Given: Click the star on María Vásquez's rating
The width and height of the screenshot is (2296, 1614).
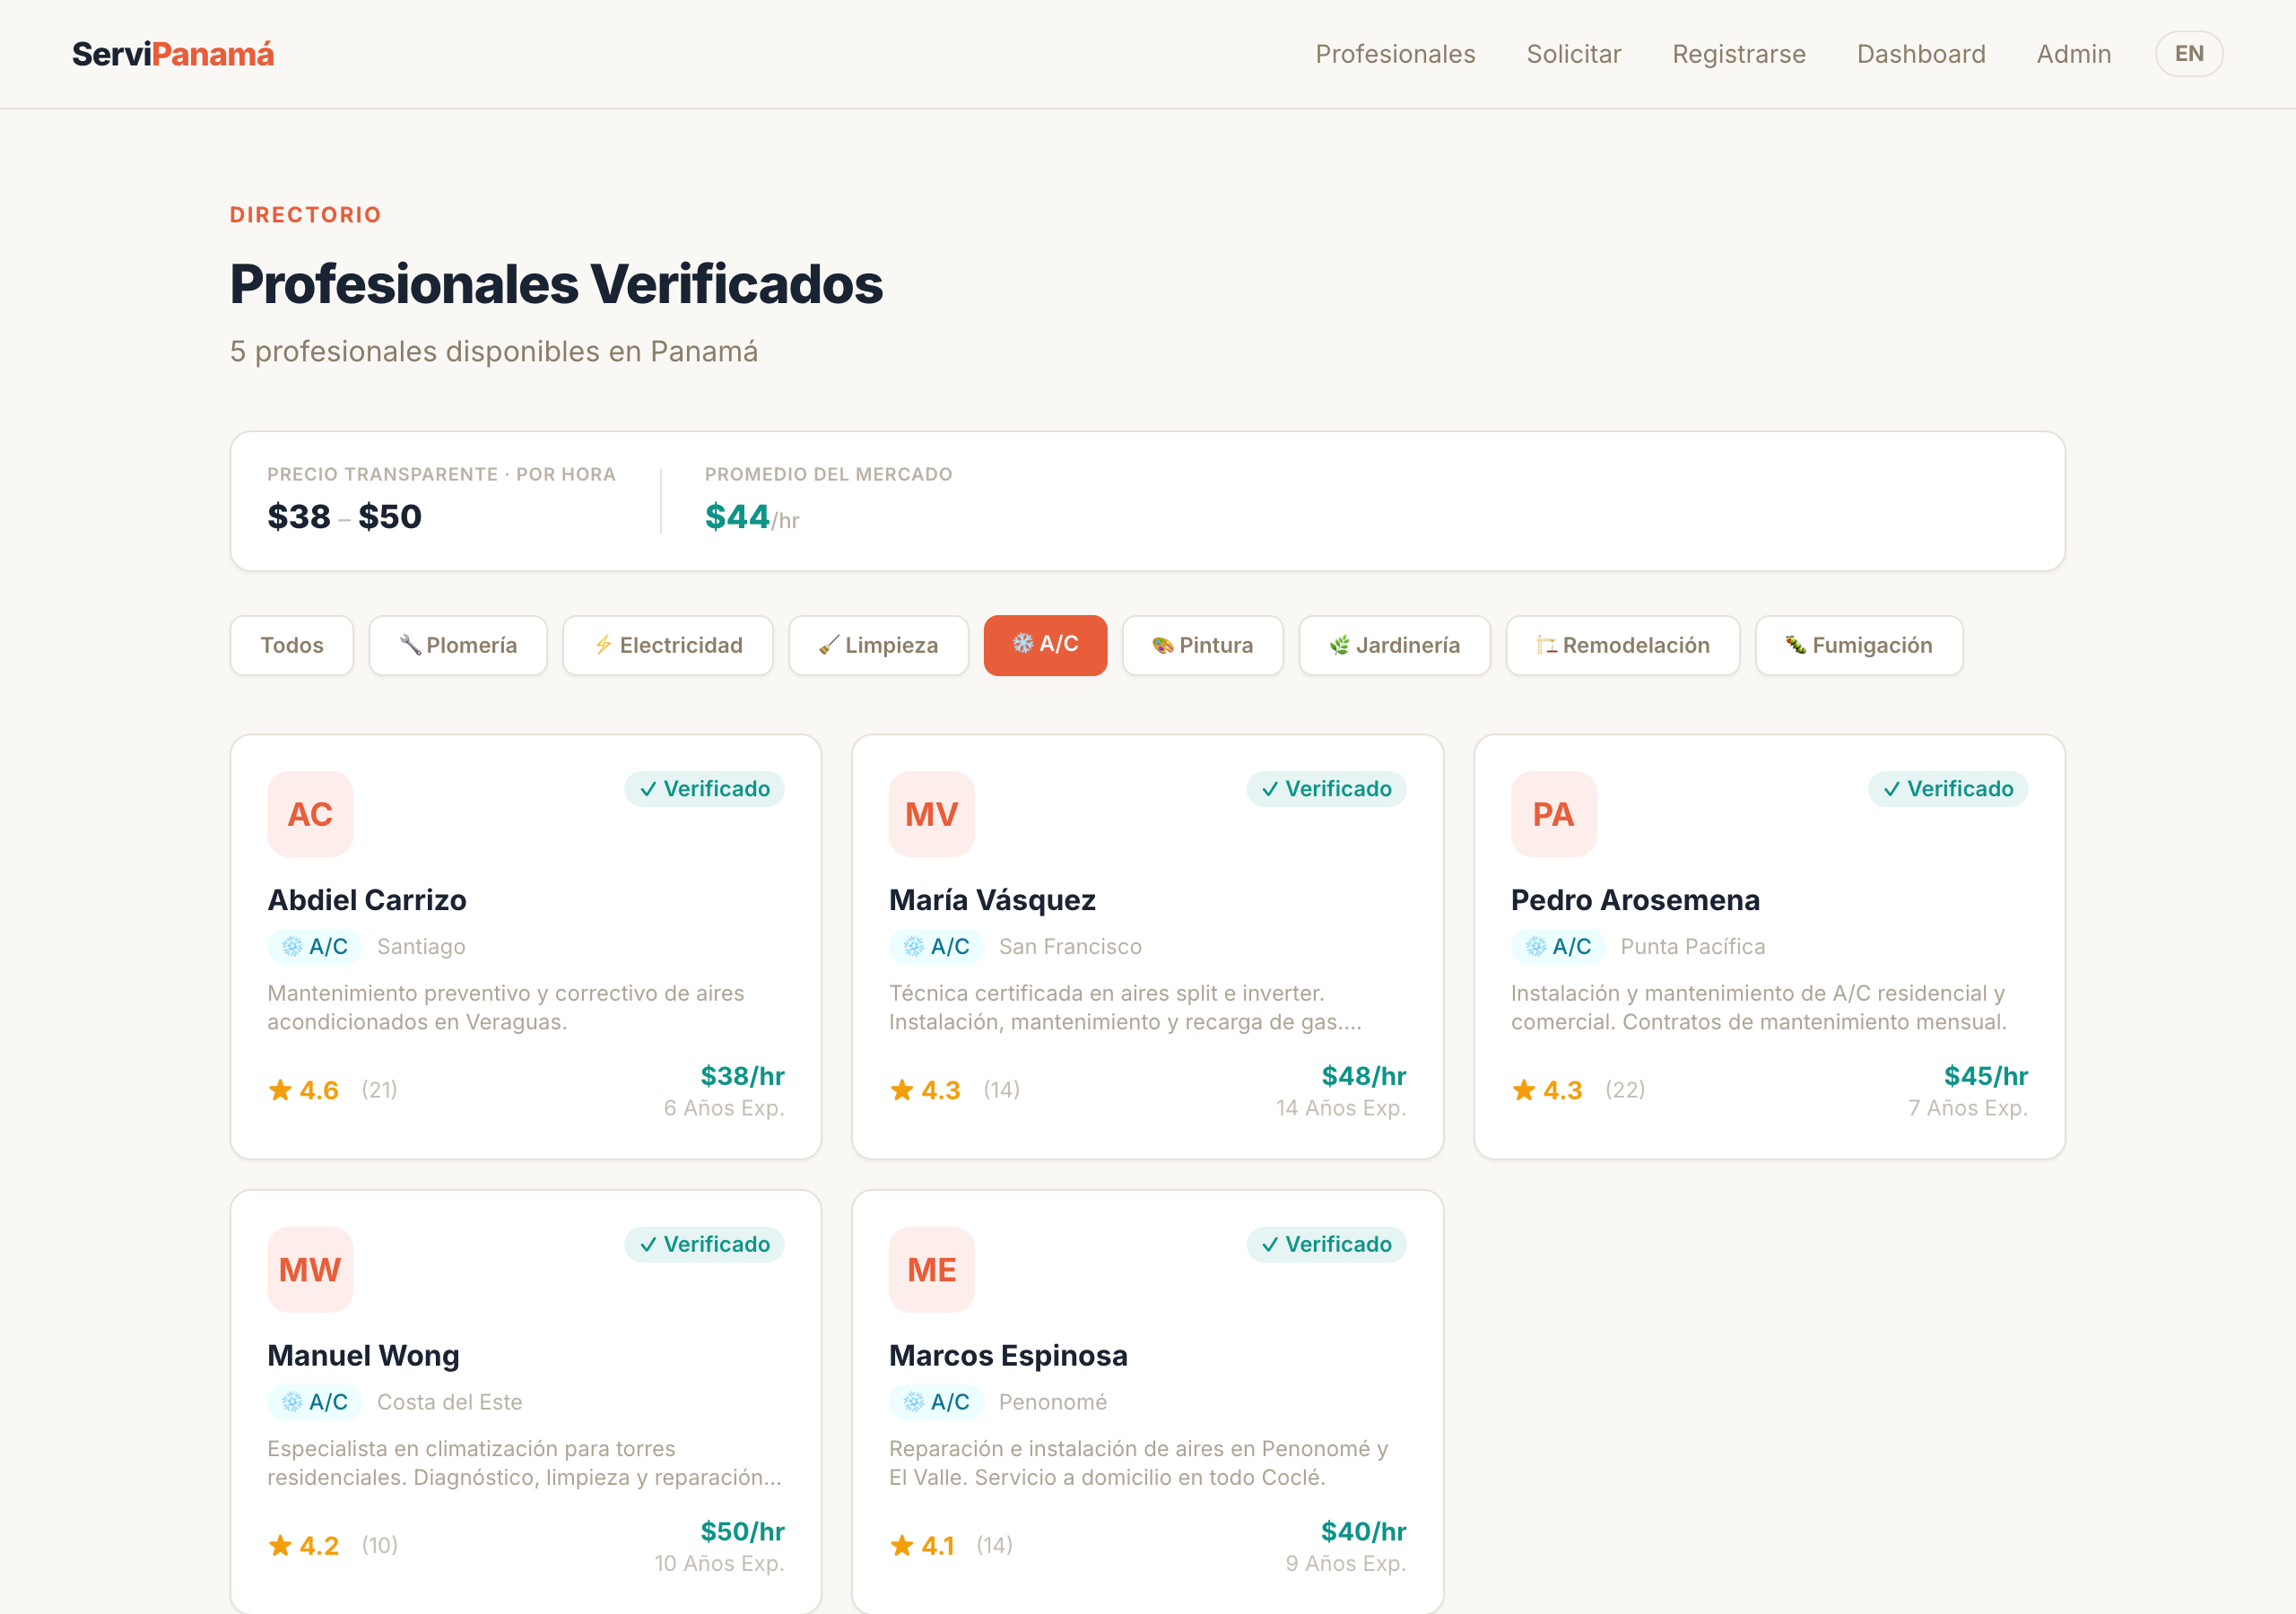Looking at the screenshot, I should (x=902, y=1089).
